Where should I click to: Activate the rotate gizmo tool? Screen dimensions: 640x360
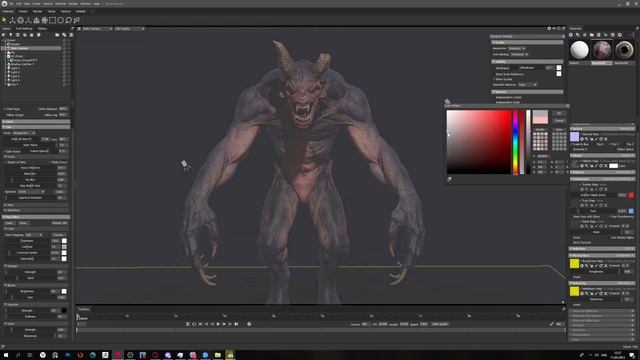[x=20, y=20]
